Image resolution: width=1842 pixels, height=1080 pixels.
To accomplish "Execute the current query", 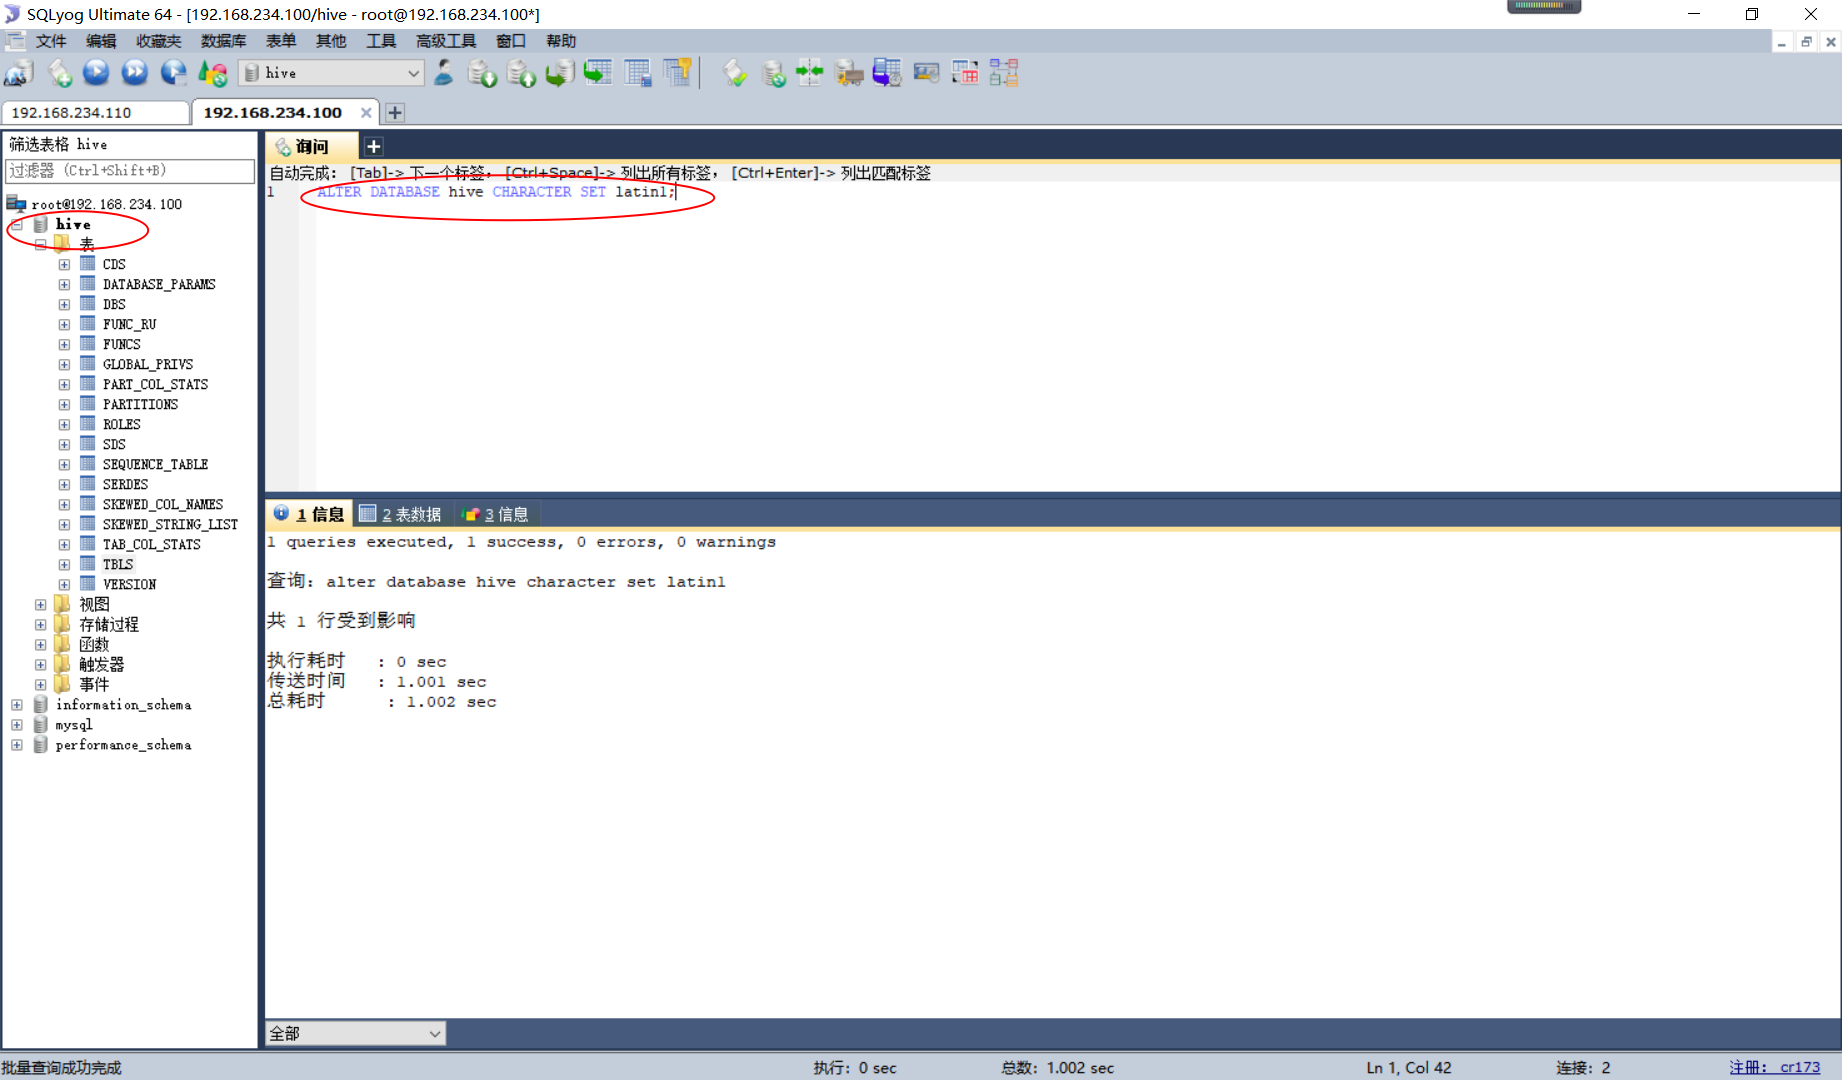I will pyautogui.click(x=96, y=73).
